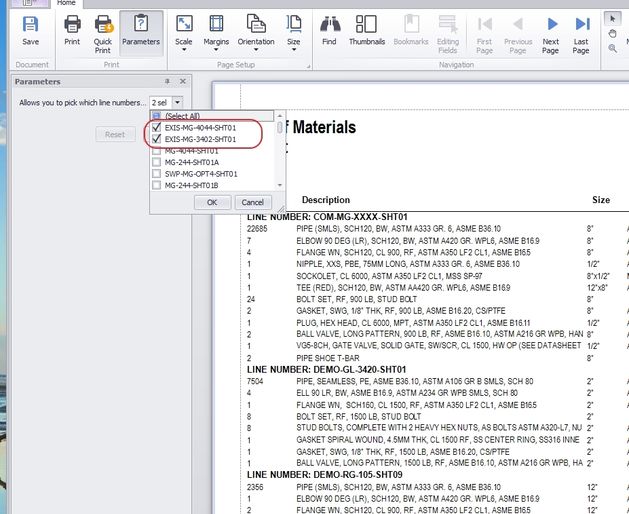Click the list scroll up arrow
This screenshot has width=629, height=514.
coord(280,116)
